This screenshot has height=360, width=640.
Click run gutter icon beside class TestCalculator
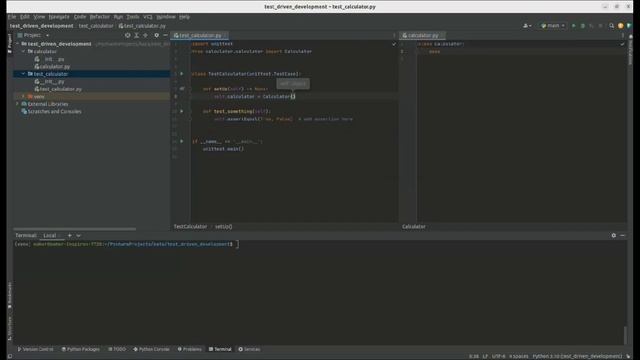tap(182, 74)
